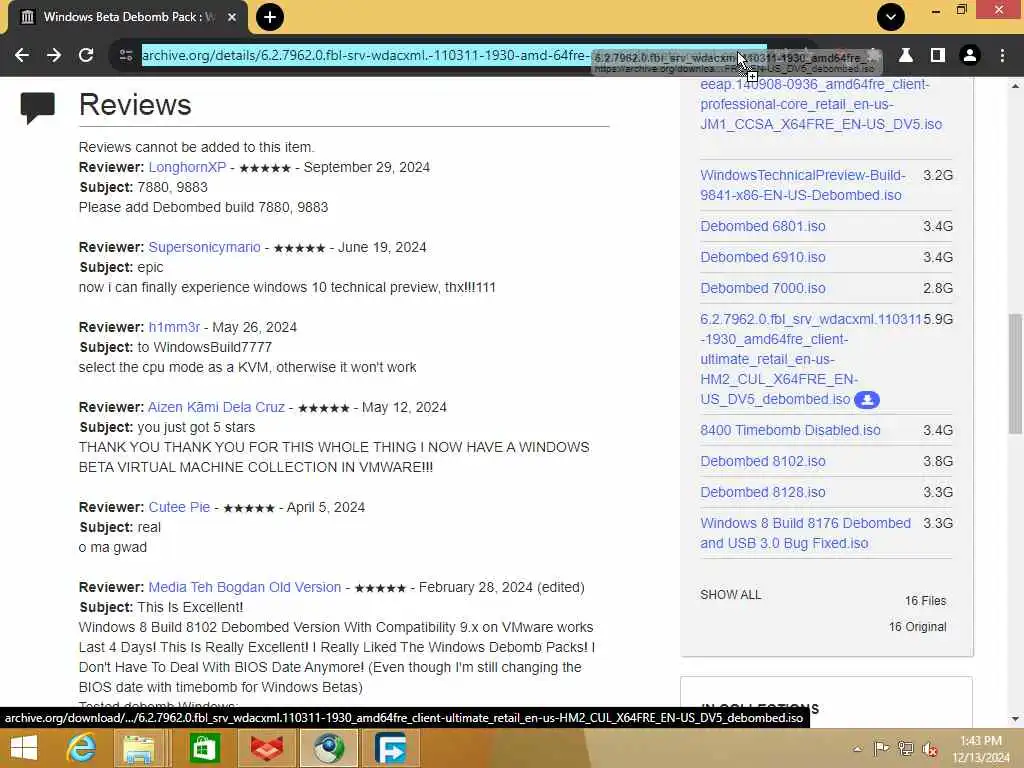Open the browser three-dot menu
Image resolution: width=1024 pixels, height=768 pixels.
[x=1002, y=56]
